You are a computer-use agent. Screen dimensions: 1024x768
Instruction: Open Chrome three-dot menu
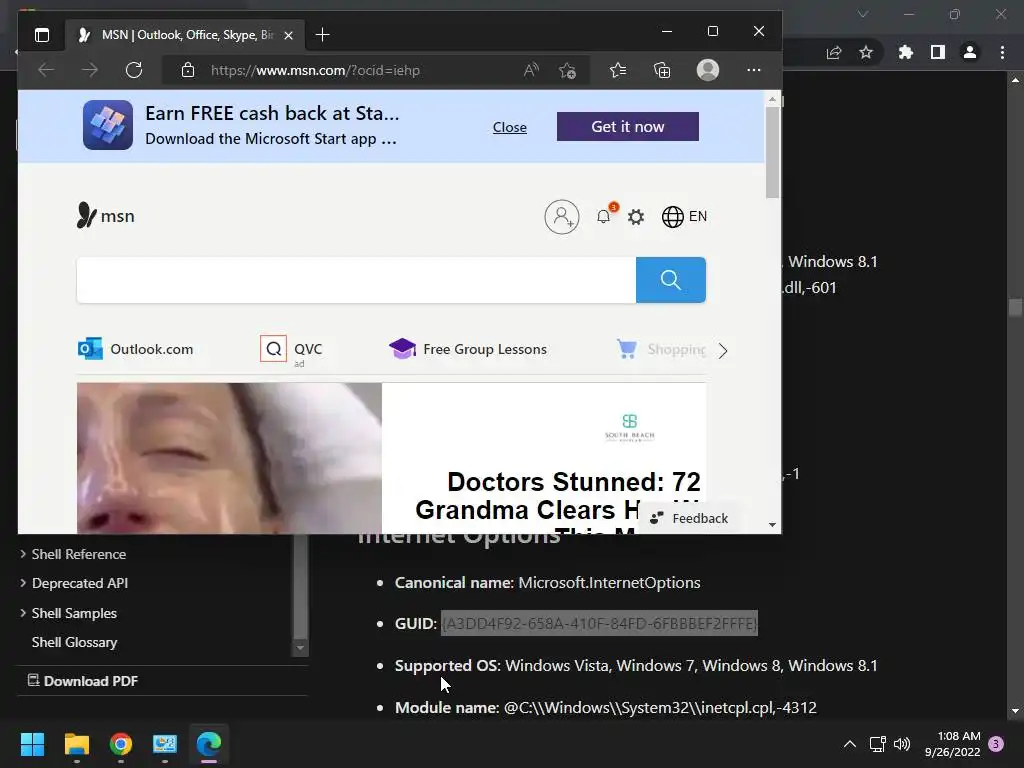point(1002,52)
